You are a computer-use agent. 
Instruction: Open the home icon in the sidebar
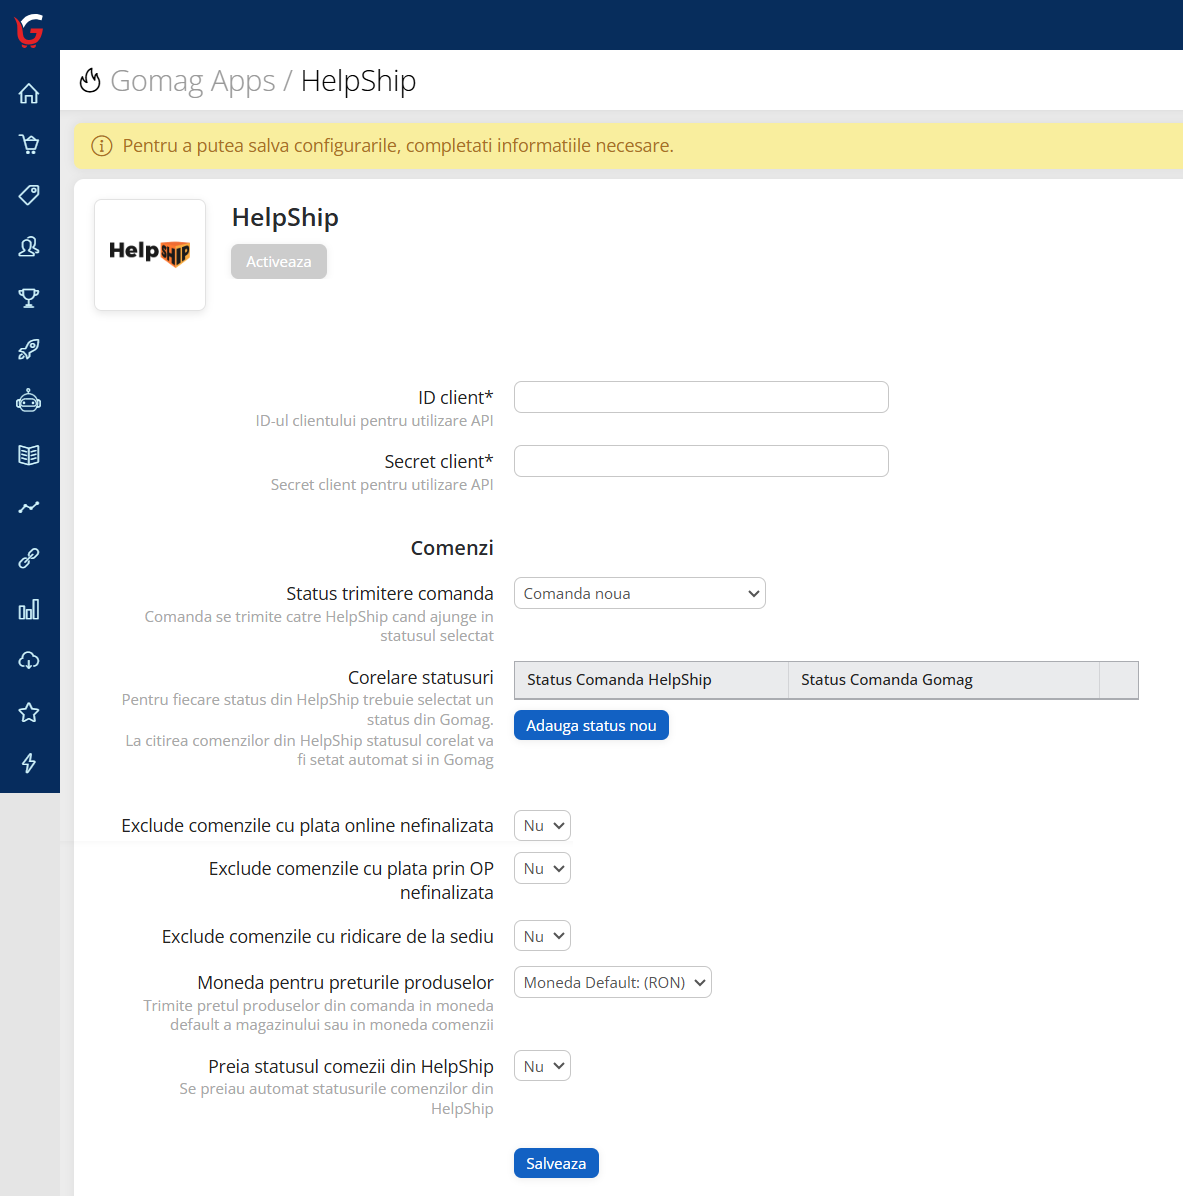[29, 93]
